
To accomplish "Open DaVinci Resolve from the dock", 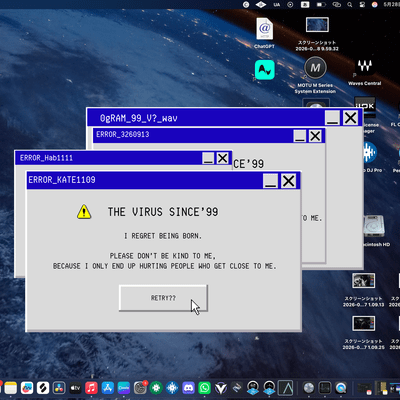I will (59, 388).
